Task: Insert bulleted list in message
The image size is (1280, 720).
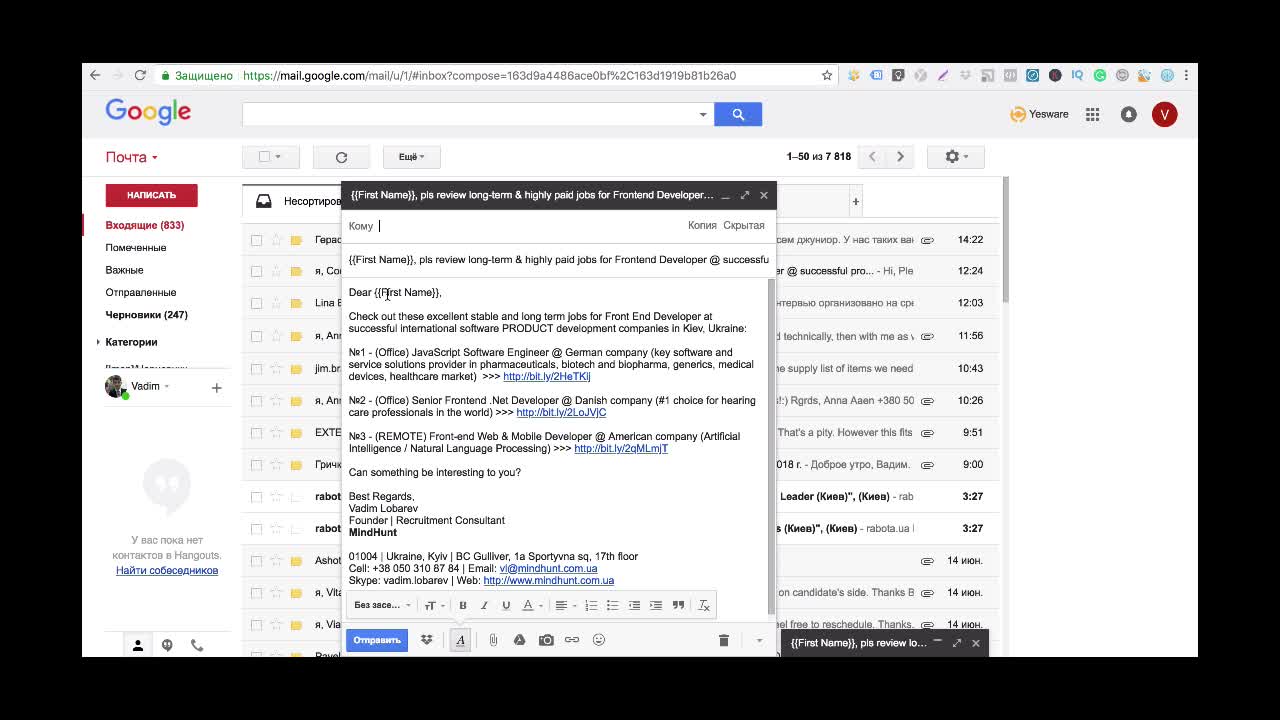Action: [x=612, y=605]
